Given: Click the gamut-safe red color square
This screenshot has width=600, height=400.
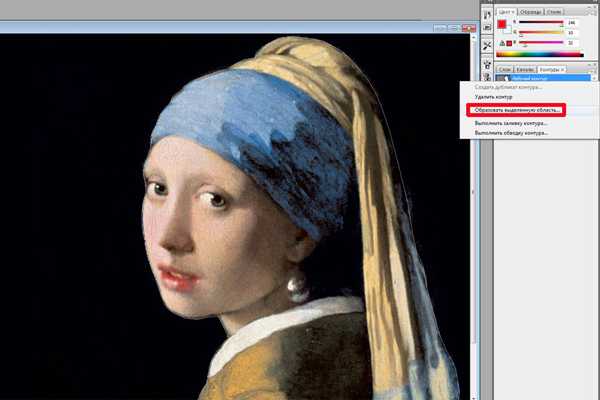Looking at the screenshot, I should coord(509,43).
